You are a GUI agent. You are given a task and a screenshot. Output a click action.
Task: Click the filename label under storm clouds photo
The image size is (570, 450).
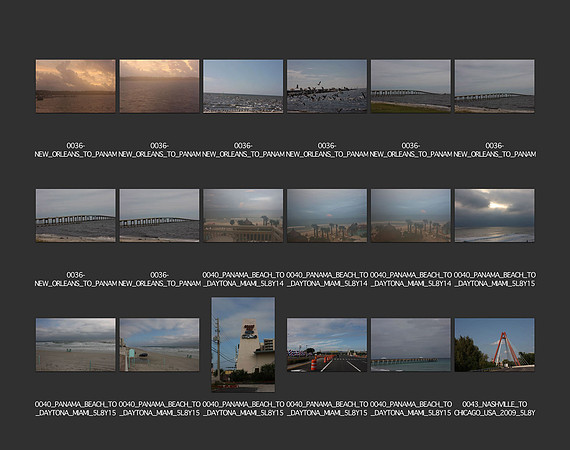click(x=494, y=279)
